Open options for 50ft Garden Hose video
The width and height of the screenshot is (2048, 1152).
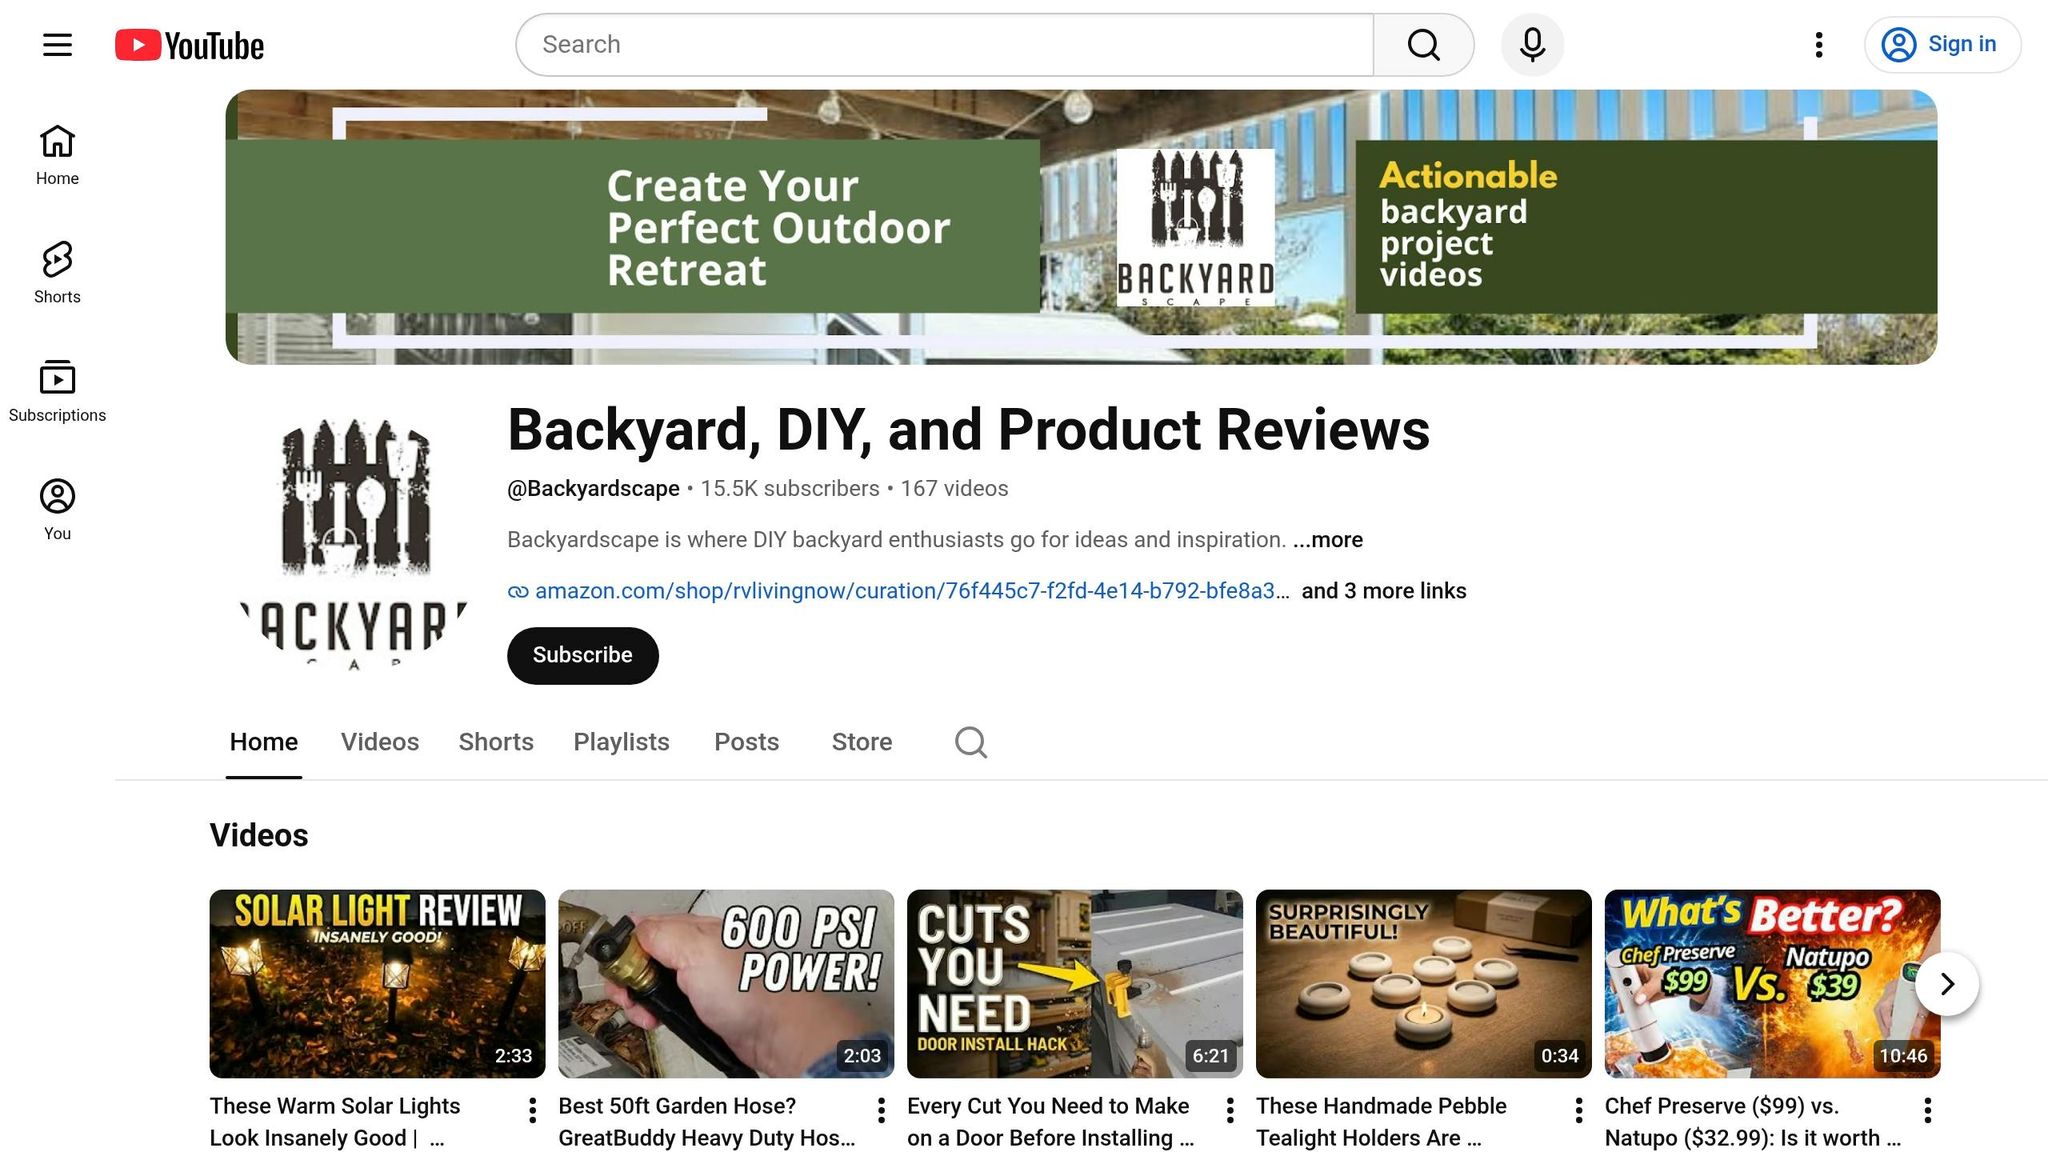coord(881,1110)
